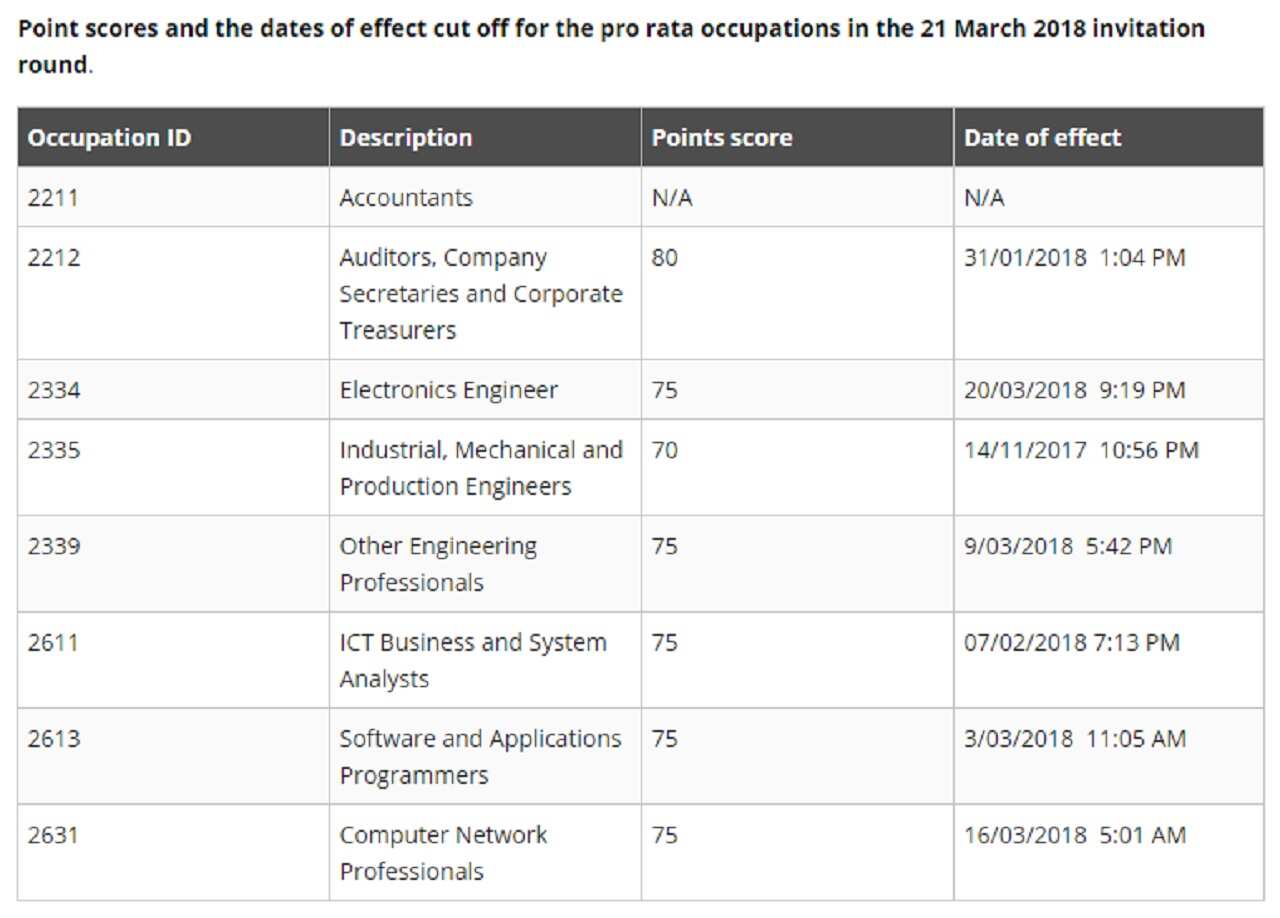Select occupation ID 2212 cell
1280x918 pixels.
pos(53,258)
